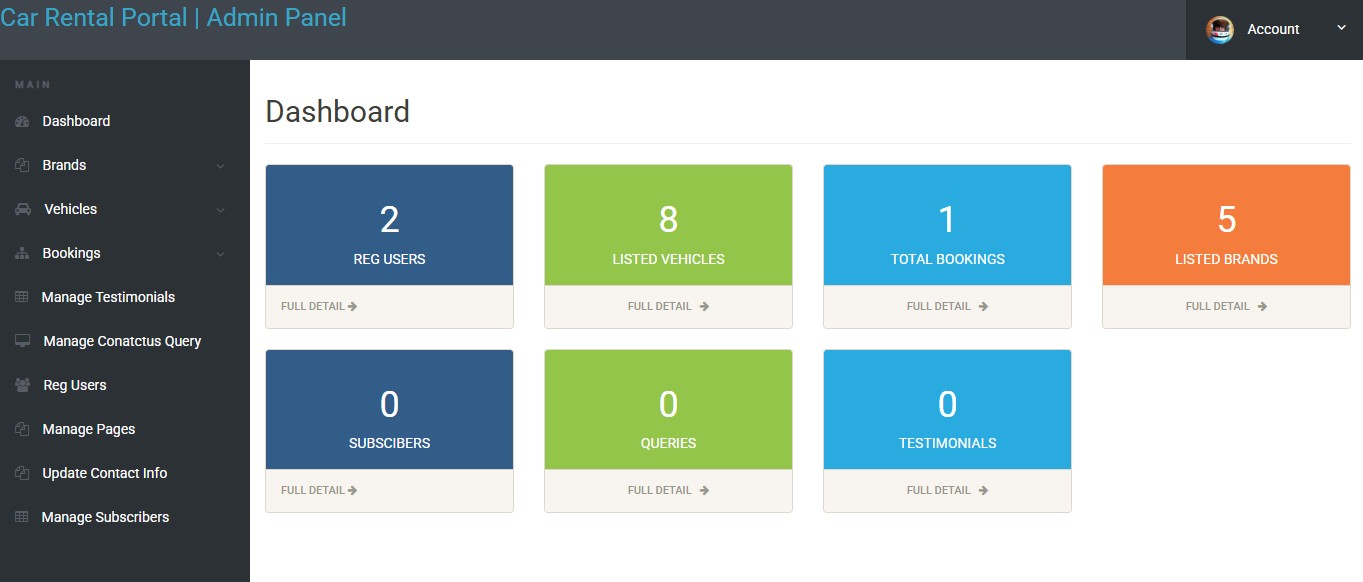Click the blue Reg Users count card
The height and width of the screenshot is (582, 1363).
coord(389,225)
